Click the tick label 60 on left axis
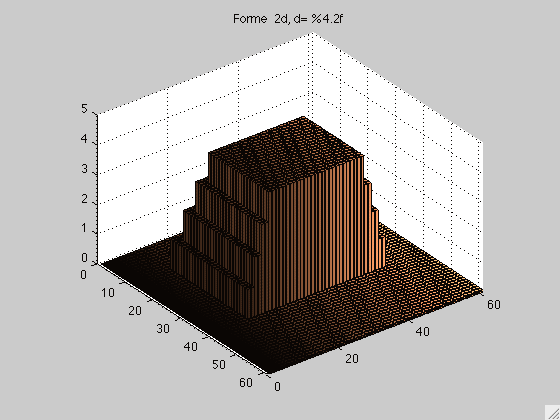This screenshot has width=560, height=420. point(246,382)
